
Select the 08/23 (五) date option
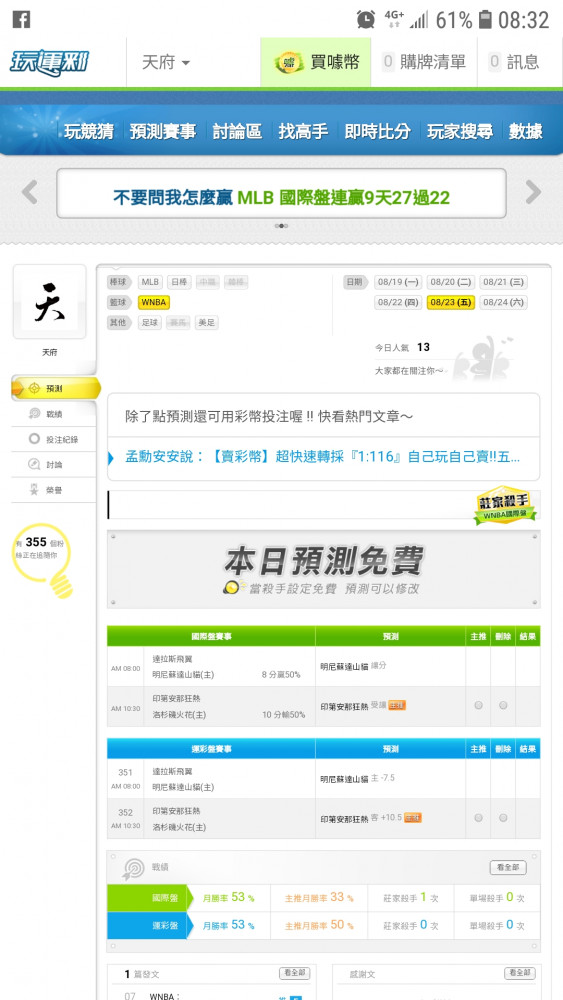451,302
